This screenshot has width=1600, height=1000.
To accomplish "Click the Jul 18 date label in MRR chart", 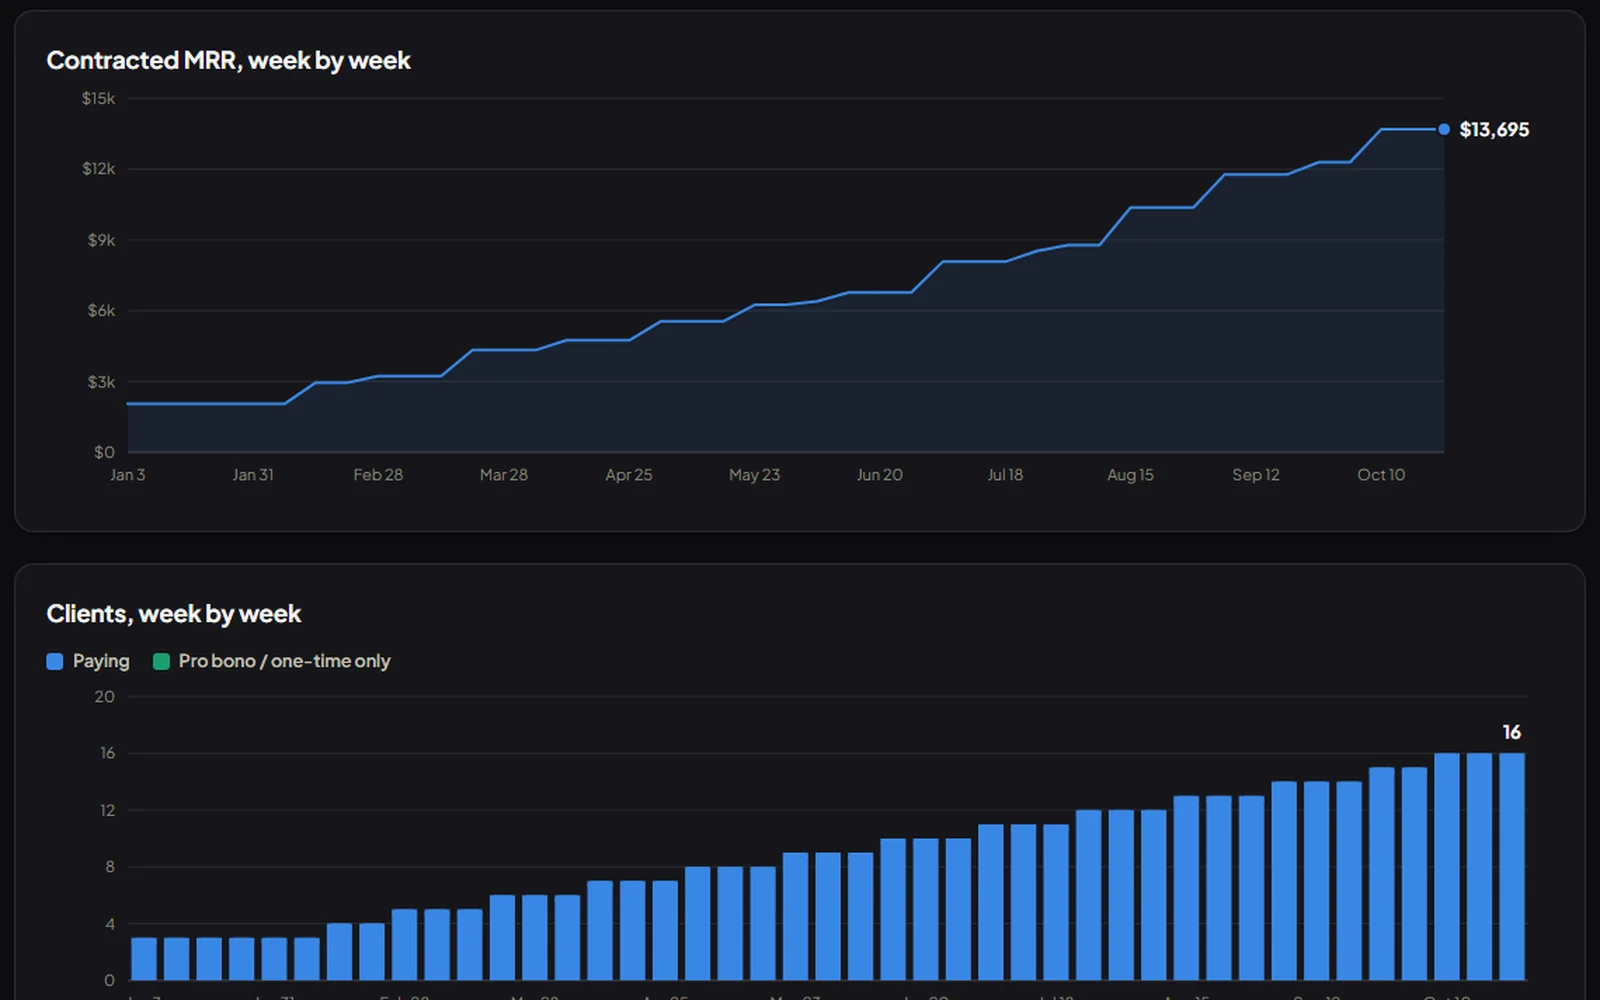I will click(1005, 475).
